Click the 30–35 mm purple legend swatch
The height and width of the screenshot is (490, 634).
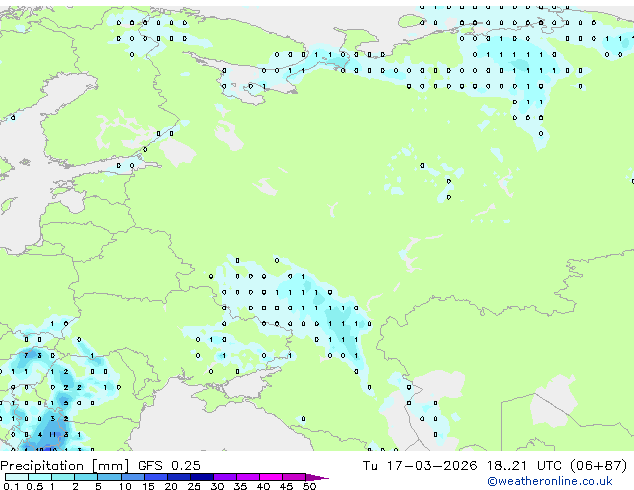pos(225,477)
